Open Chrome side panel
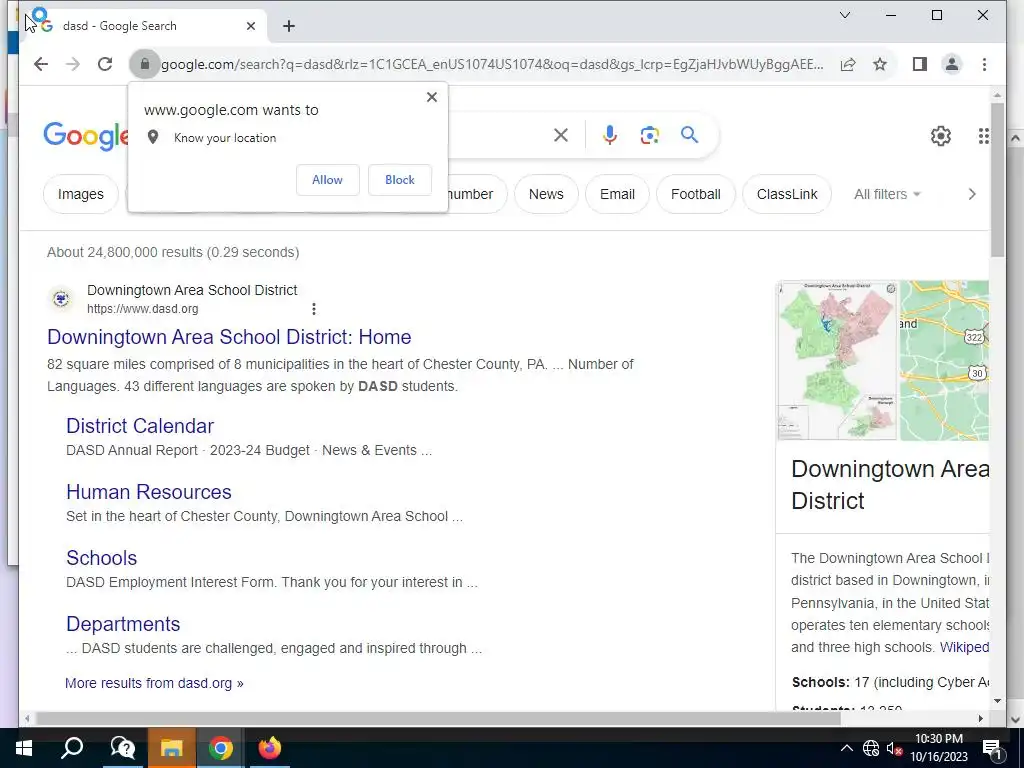The image size is (1024, 768). coord(920,64)
